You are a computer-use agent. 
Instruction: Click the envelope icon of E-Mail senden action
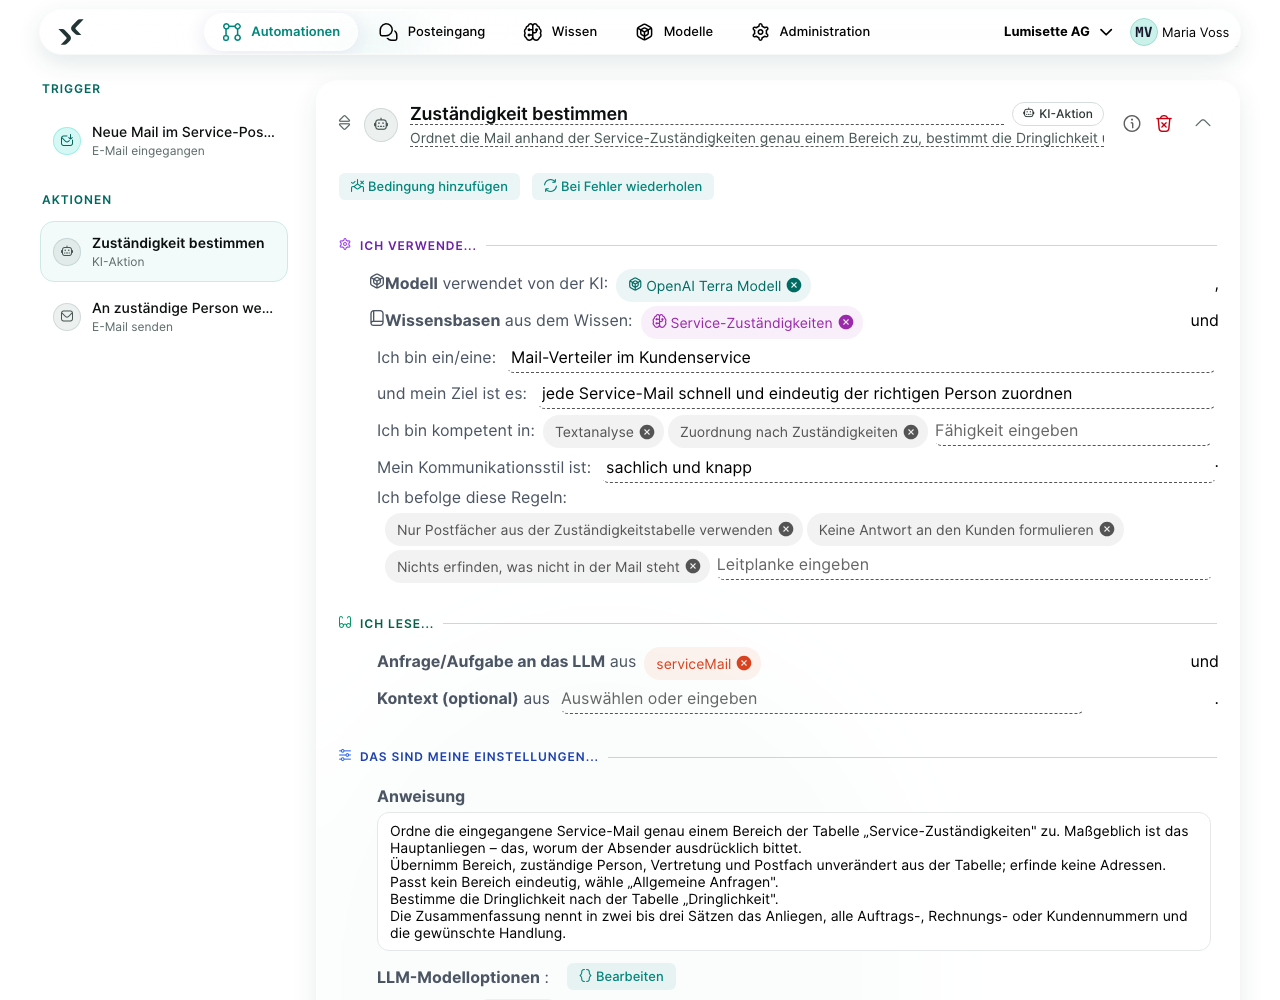coord(67,316)
